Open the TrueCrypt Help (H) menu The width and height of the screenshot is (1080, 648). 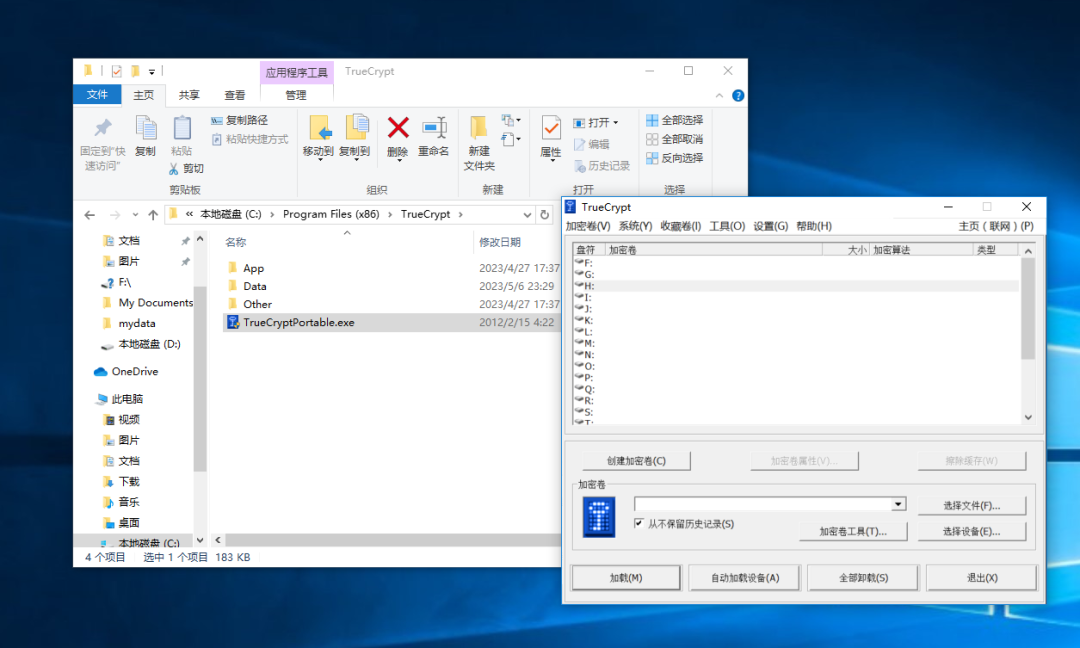(813, 226)
